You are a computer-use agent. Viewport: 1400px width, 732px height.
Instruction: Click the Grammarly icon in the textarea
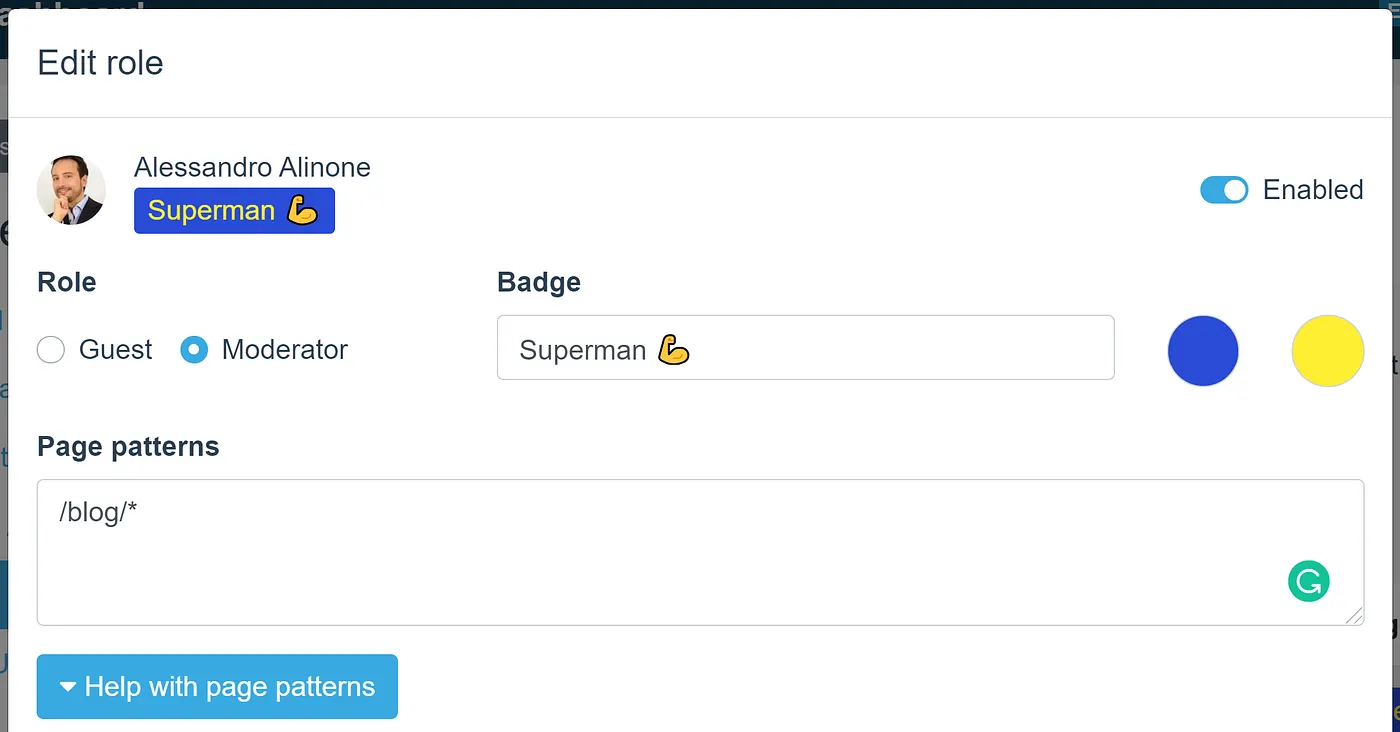click(1308, 581)
